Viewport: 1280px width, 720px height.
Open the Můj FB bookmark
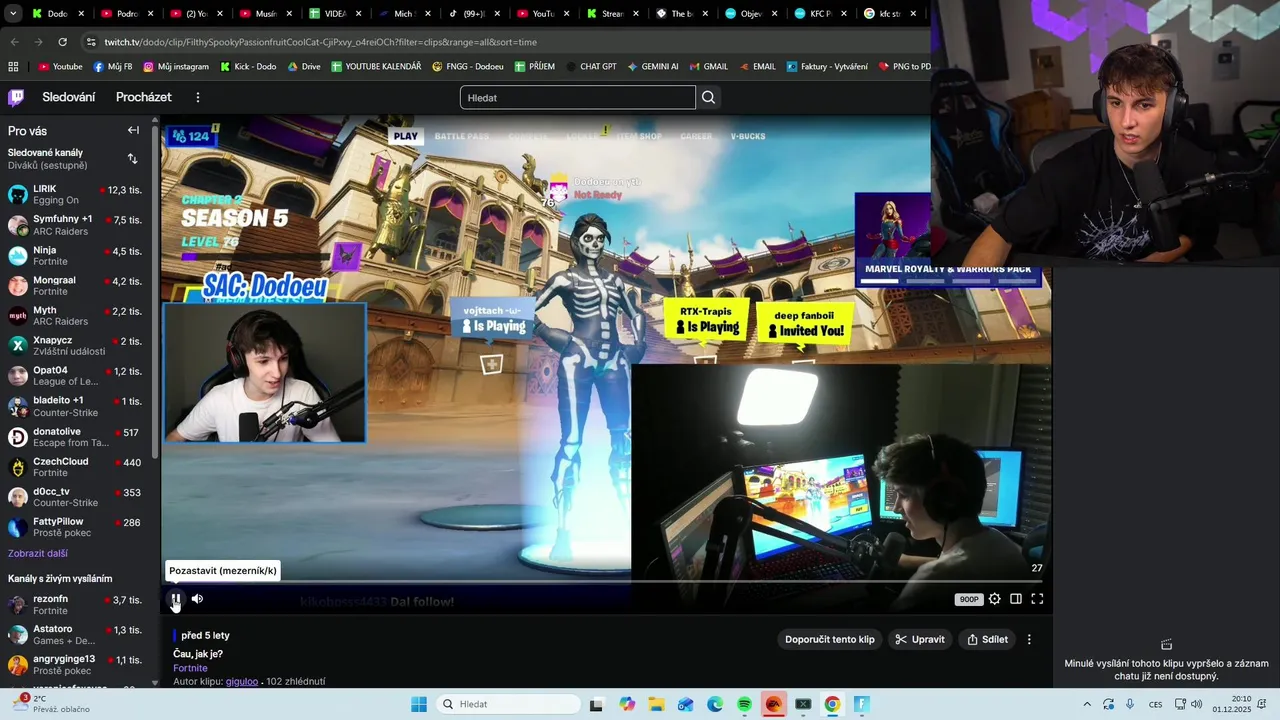pos(113,67)
